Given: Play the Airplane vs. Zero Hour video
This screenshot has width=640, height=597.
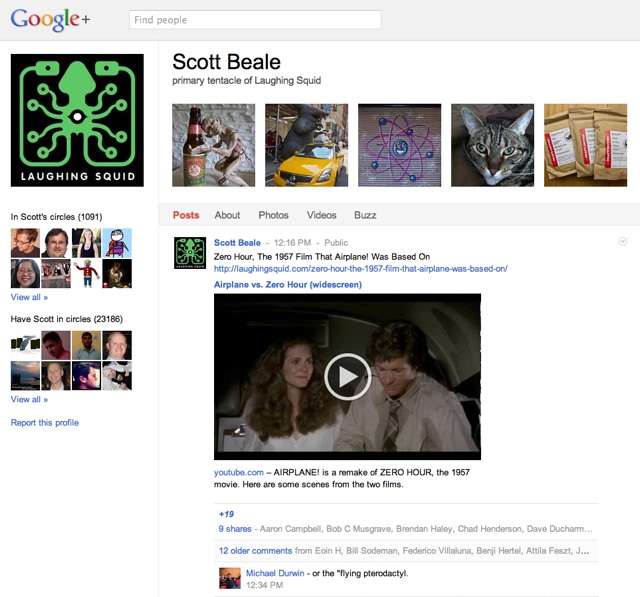Looking at the screenshot, I should tap(347, 376).
